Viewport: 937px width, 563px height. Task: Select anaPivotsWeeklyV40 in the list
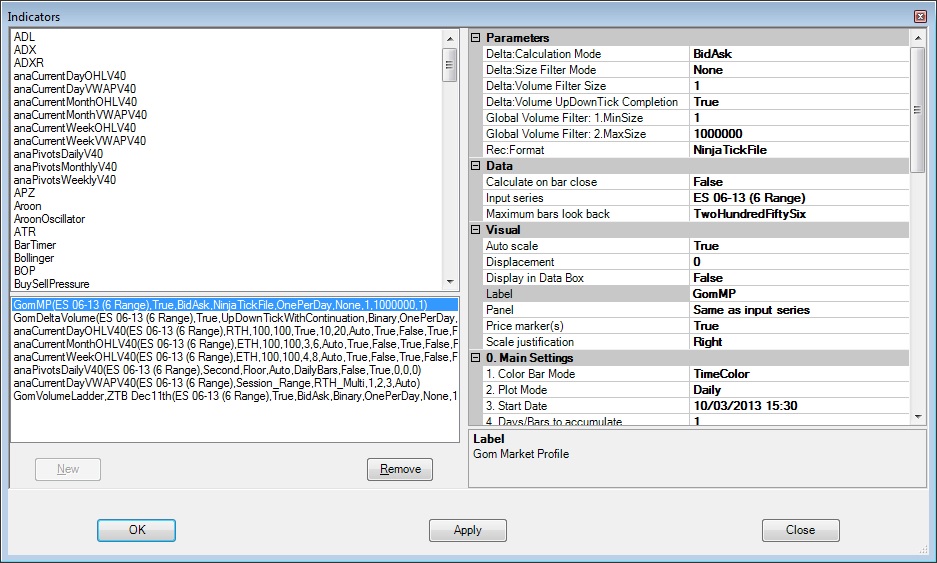[x=65, y=180]
